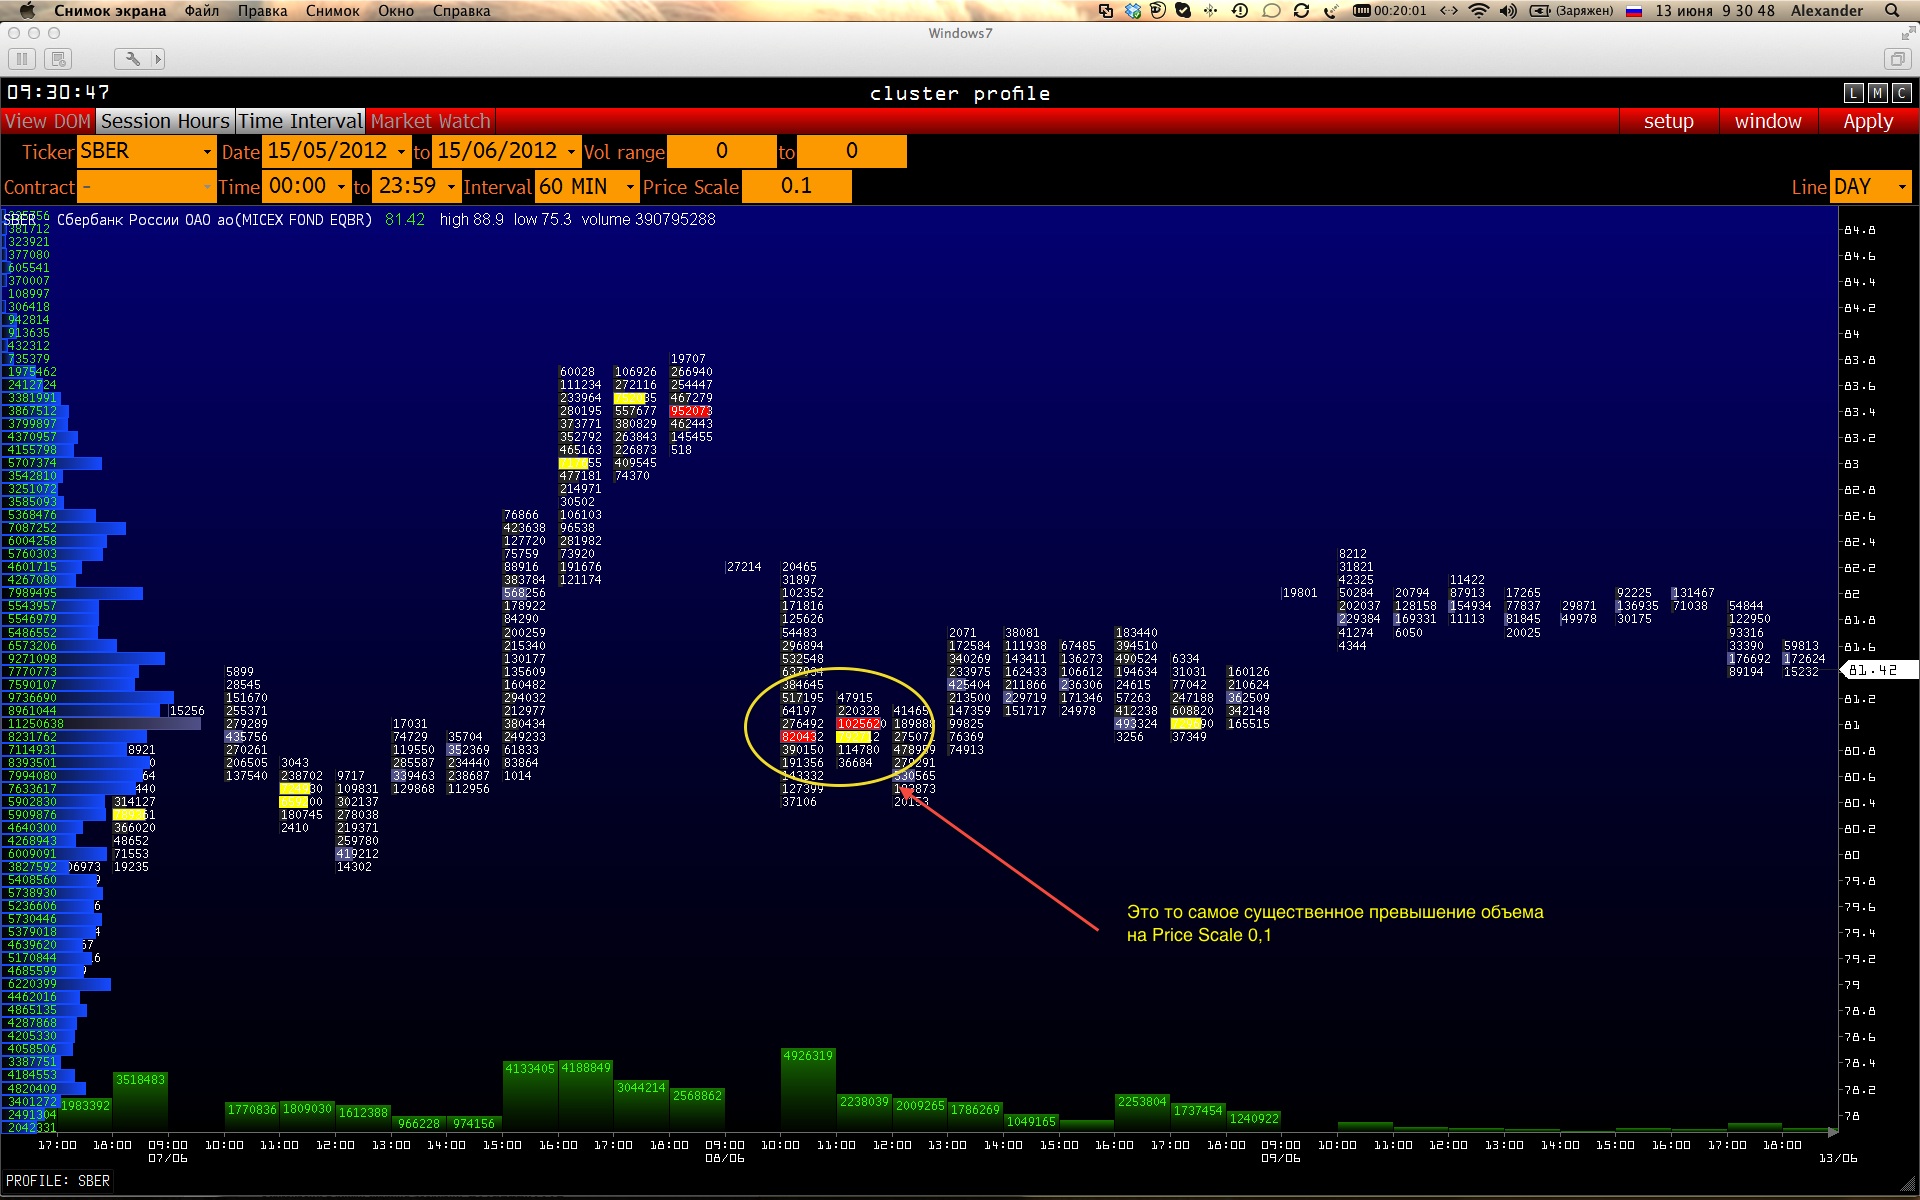Open the wrench settings icon

click(x=132, y=59)
